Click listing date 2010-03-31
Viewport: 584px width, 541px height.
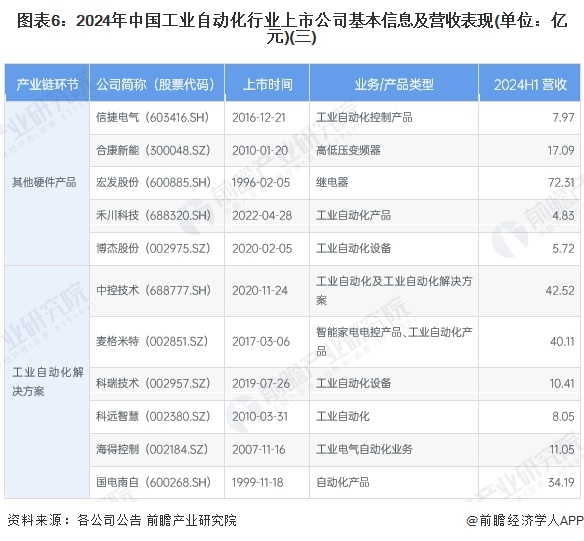tap(260, 416)
